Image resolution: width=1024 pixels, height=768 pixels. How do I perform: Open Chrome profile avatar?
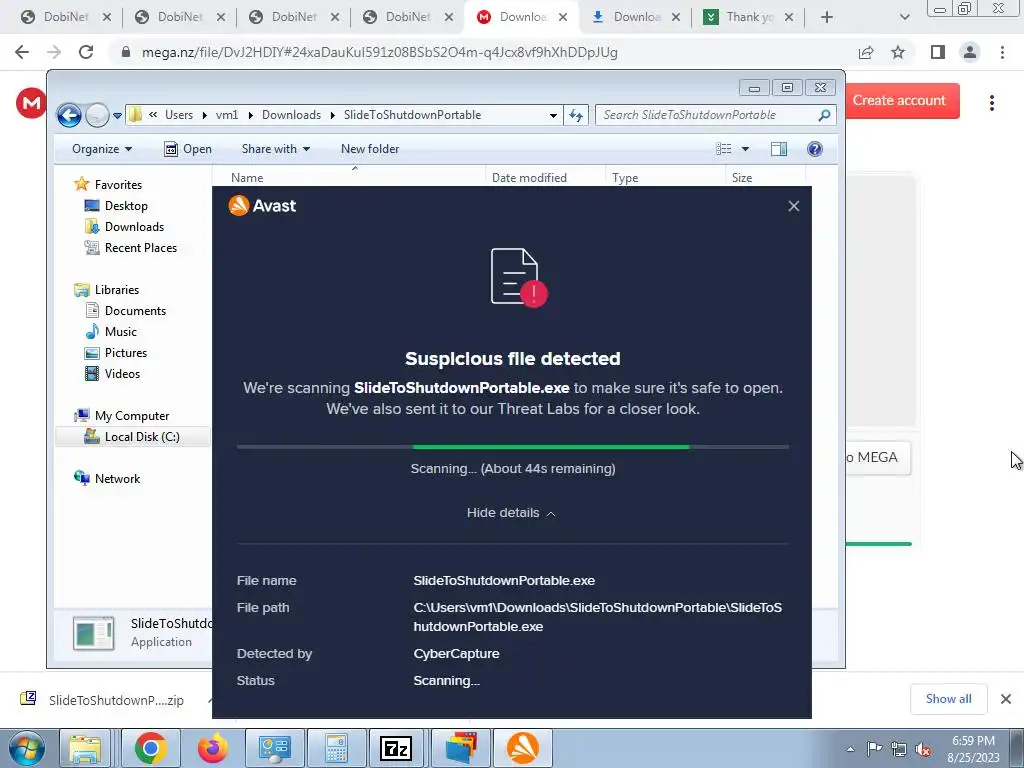(x=970, y=52)
